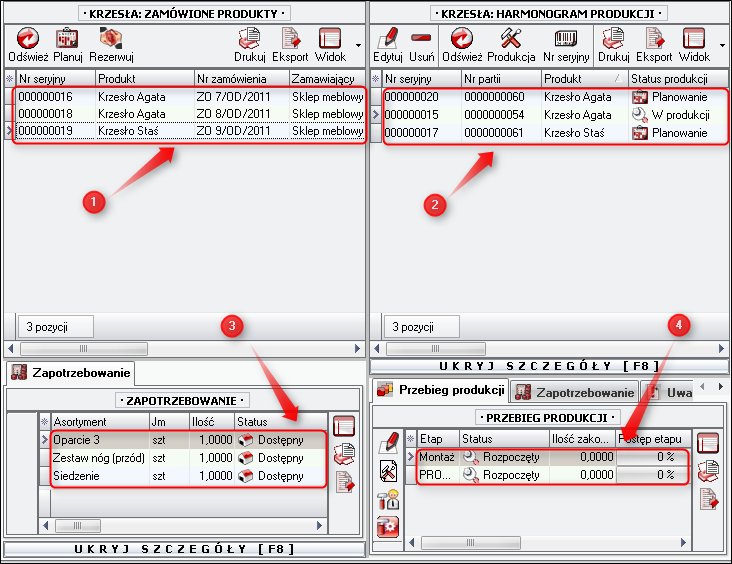This screenshot has width=732, height=564.
Task: Open column chooser star in Harmonogram grid
Action: pos(376,78)
